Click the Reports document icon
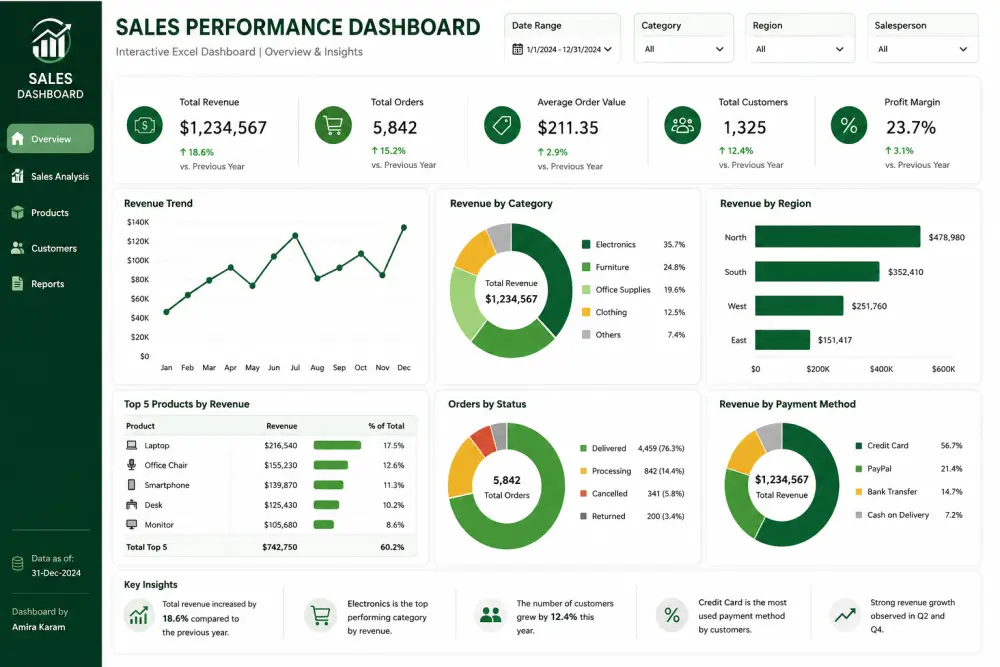 coord(18,284)
